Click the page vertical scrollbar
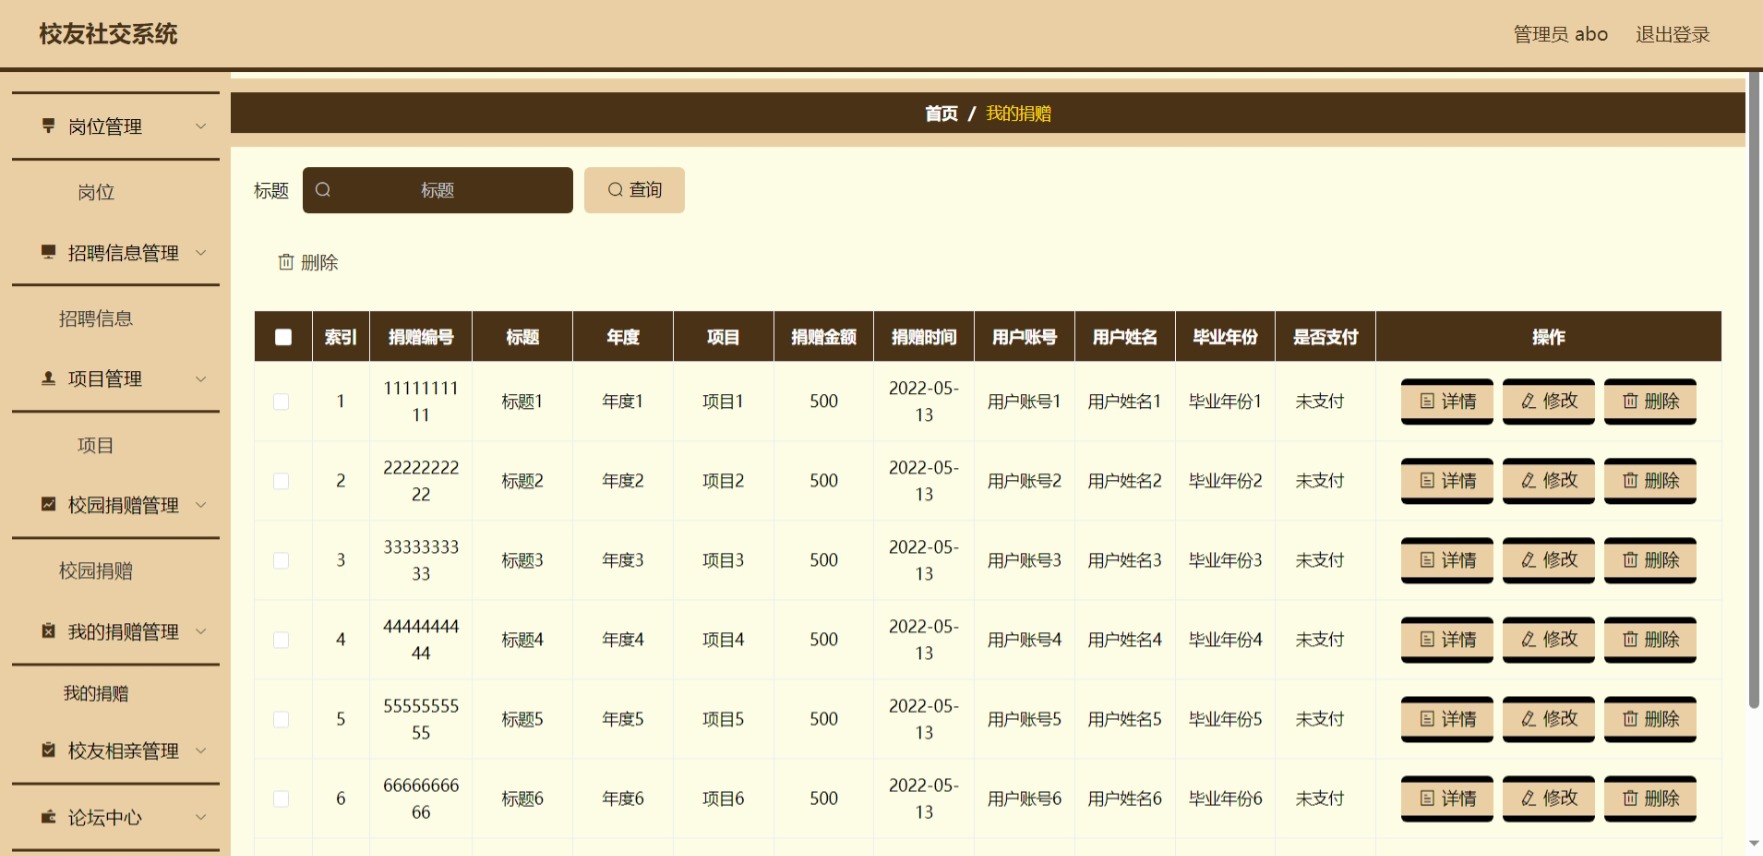The width and height of the screenshot is (1763, 856). (x=1753, y=390)
